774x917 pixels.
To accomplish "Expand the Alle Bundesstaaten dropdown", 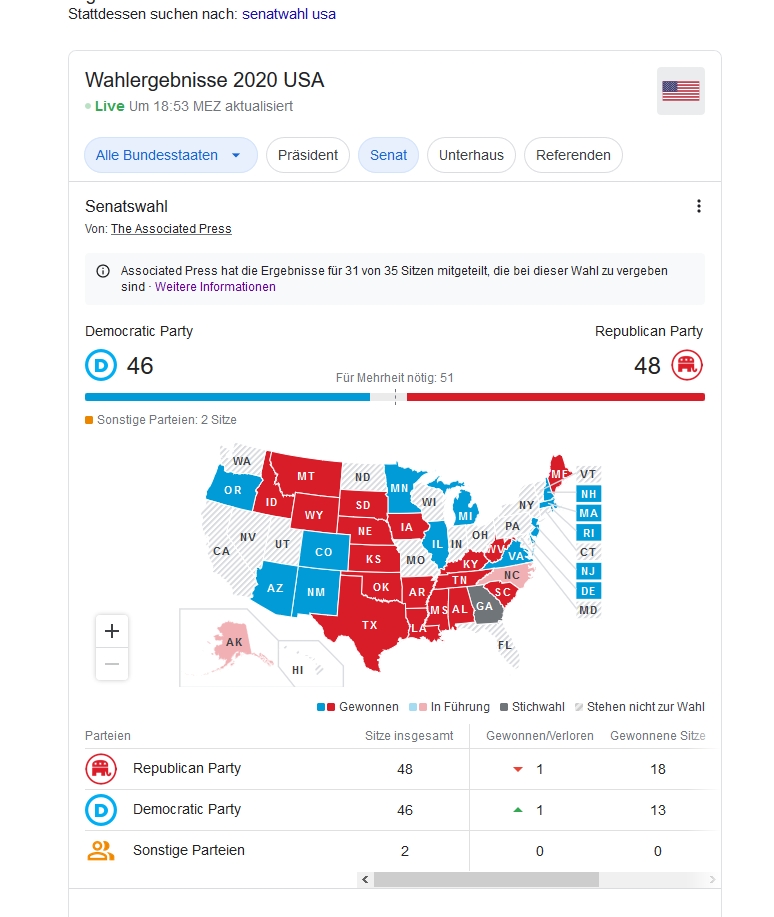I will pos(170,155).
